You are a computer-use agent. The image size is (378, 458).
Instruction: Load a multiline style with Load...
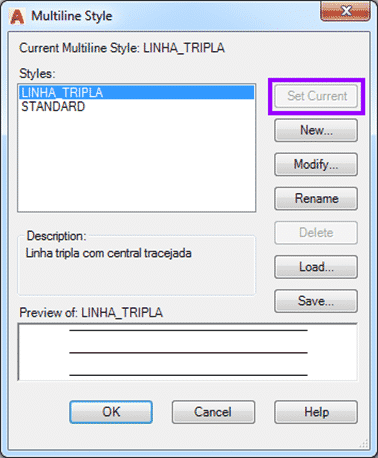(x=316, y=267)
